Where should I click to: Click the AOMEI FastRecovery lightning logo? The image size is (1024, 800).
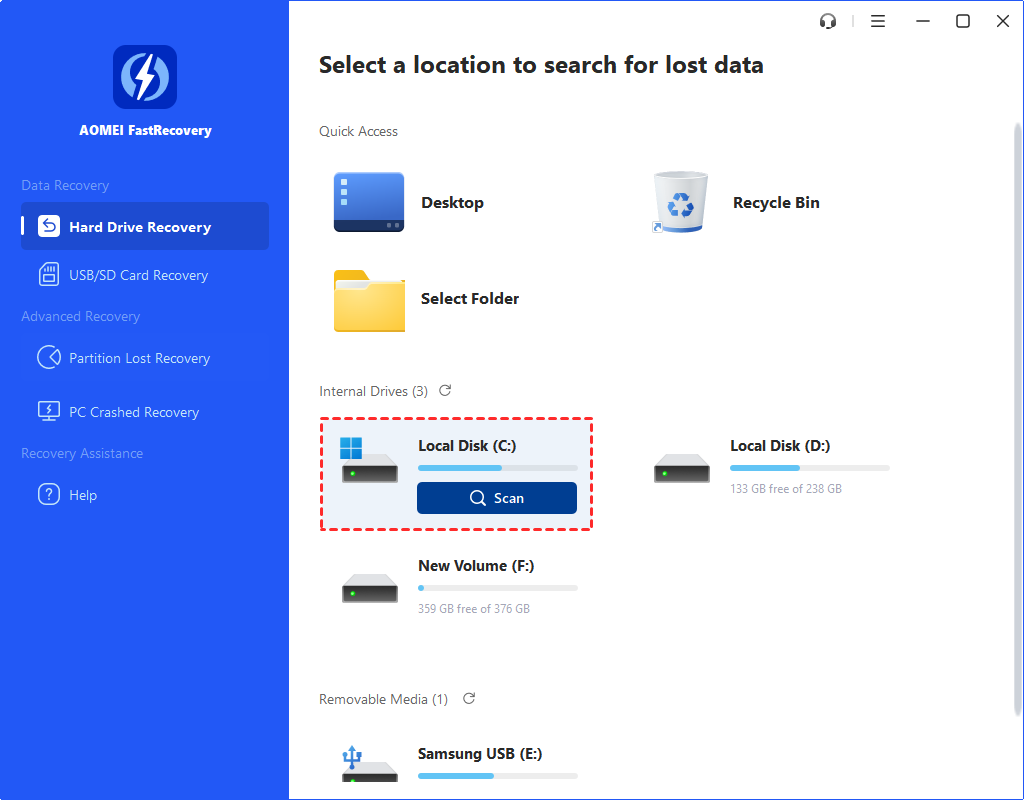coord(145,77)
